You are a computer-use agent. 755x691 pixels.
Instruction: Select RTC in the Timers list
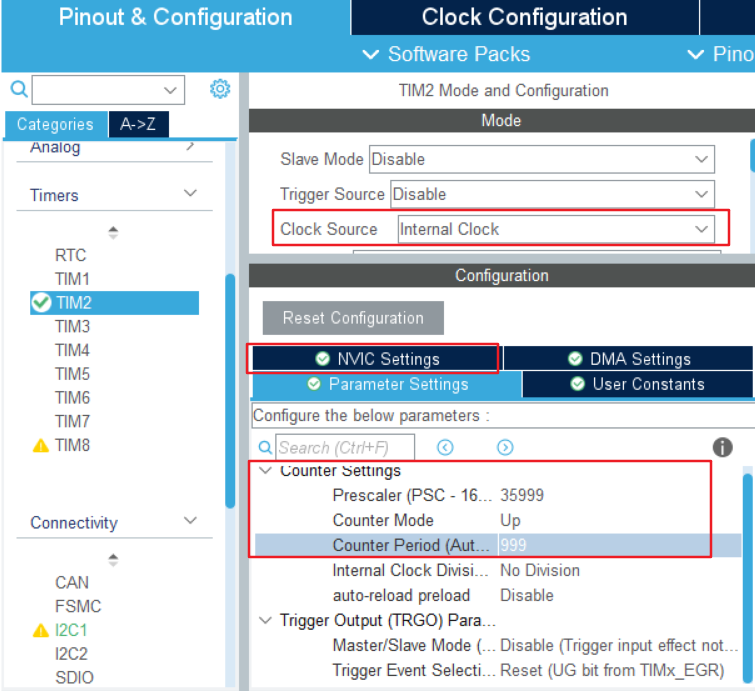(71, 255)
